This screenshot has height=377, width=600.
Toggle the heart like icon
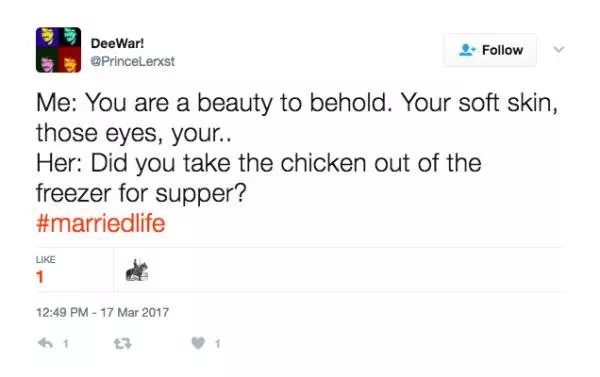[x=198, y=343]
